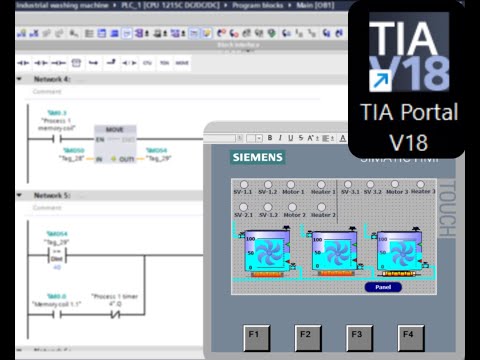Insert an empty box from favorites
480x360 pixels.
pyautogui.click(x=76, y=63)
